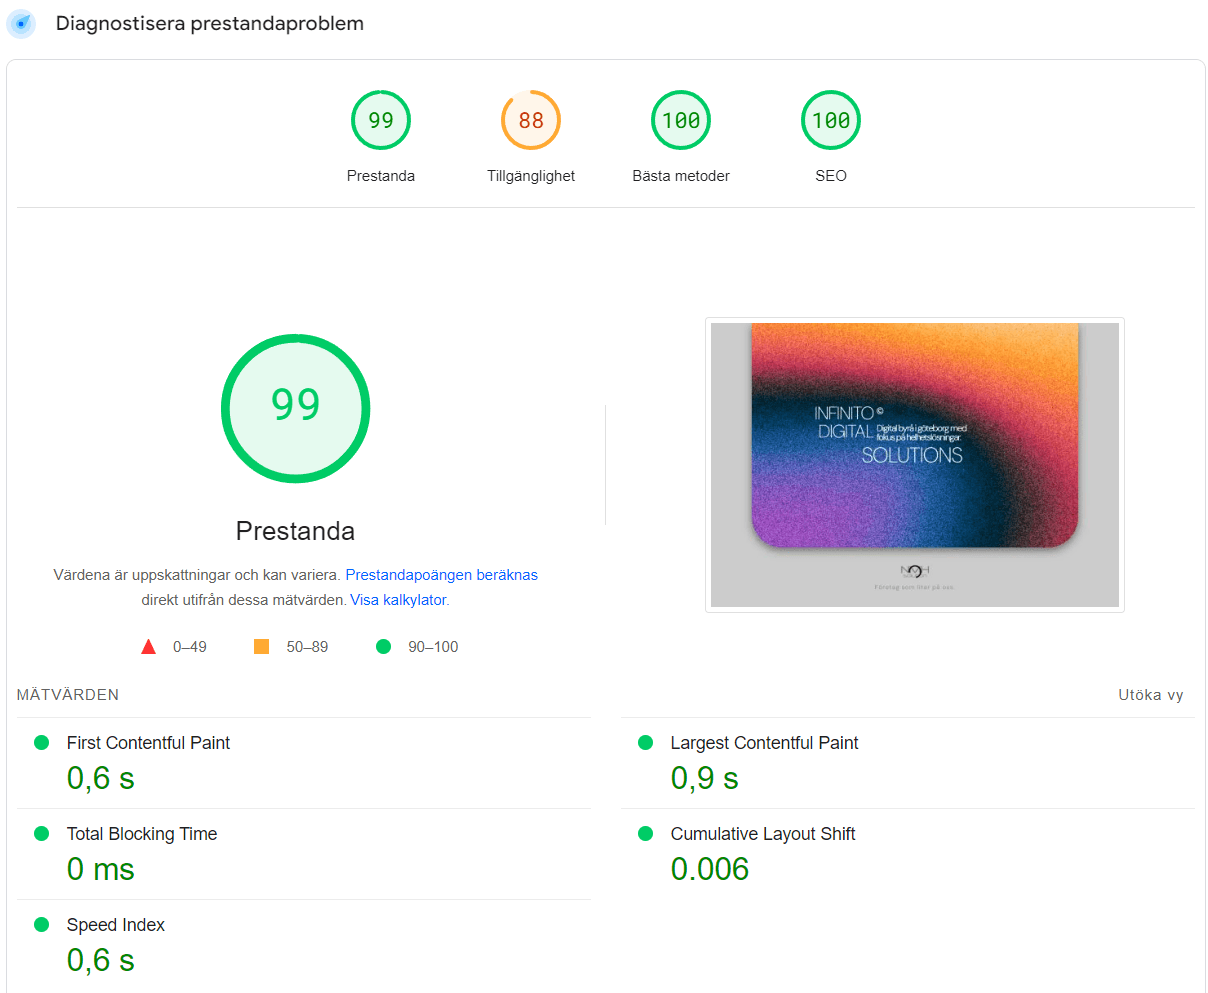
Task: Click the Speed Index value 0,6 s
Action: tap(101, 960)
